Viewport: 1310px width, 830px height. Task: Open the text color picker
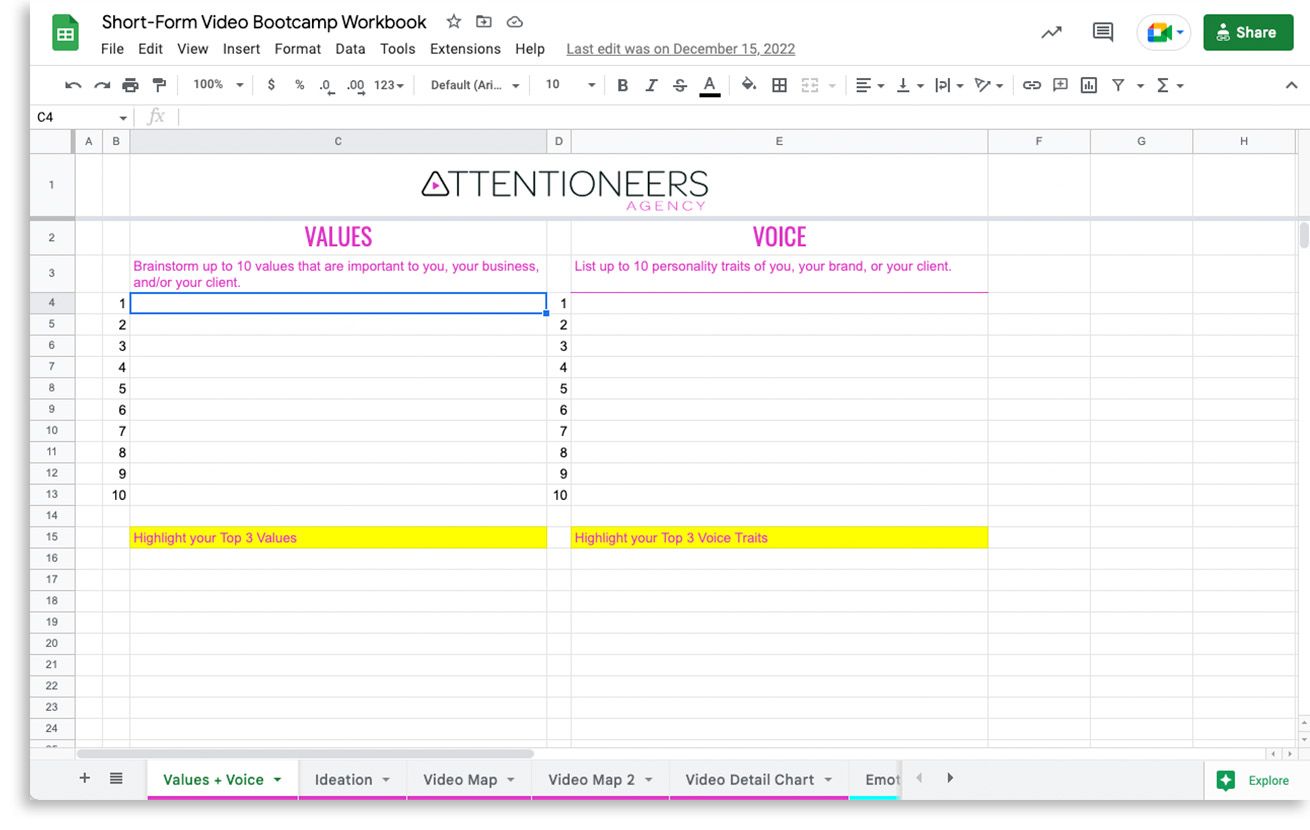(x=709, y=86)
